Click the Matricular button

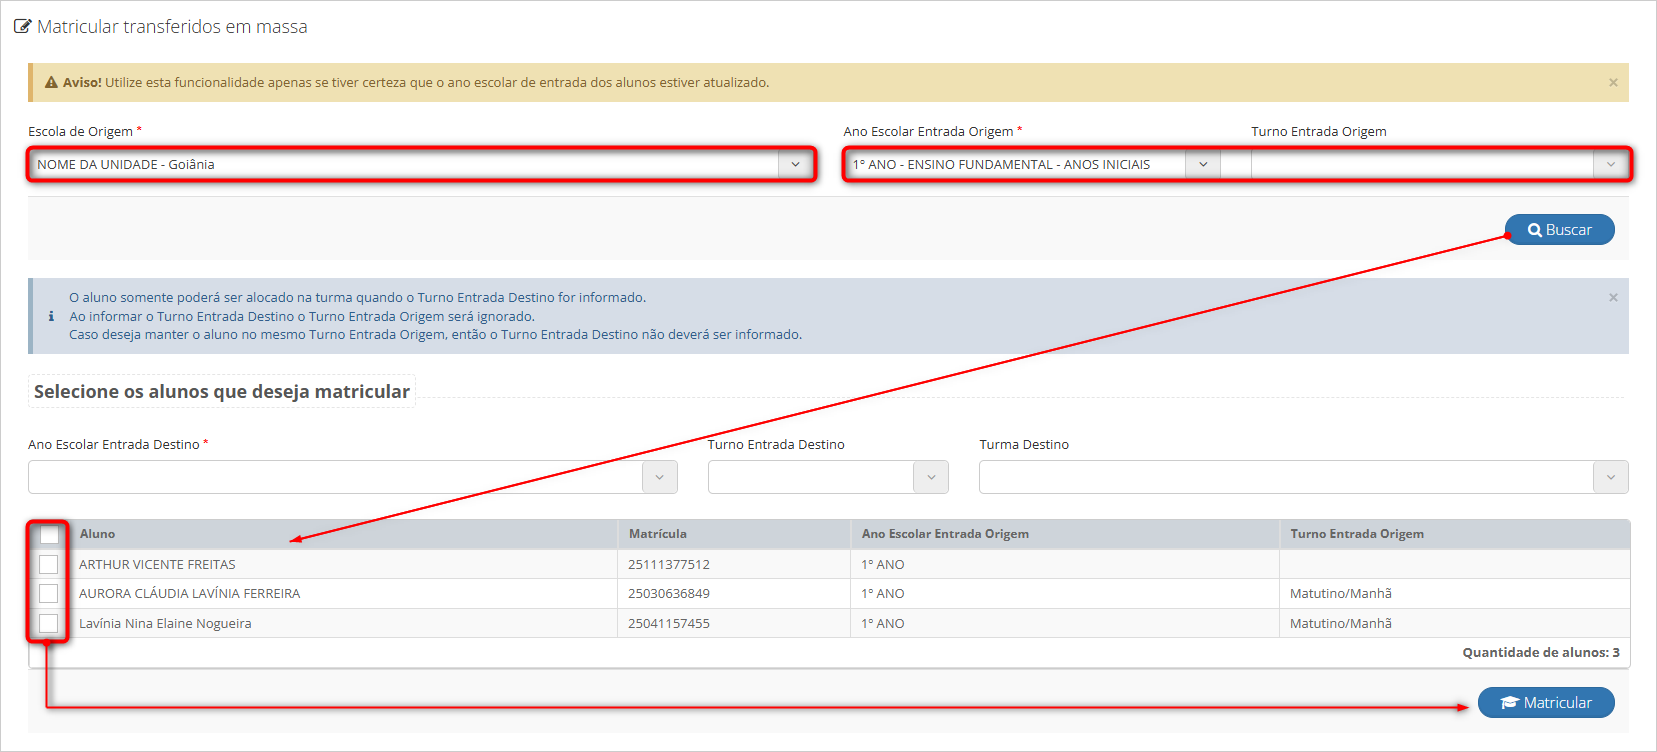pyautogui.click(x=1546, y=703)
